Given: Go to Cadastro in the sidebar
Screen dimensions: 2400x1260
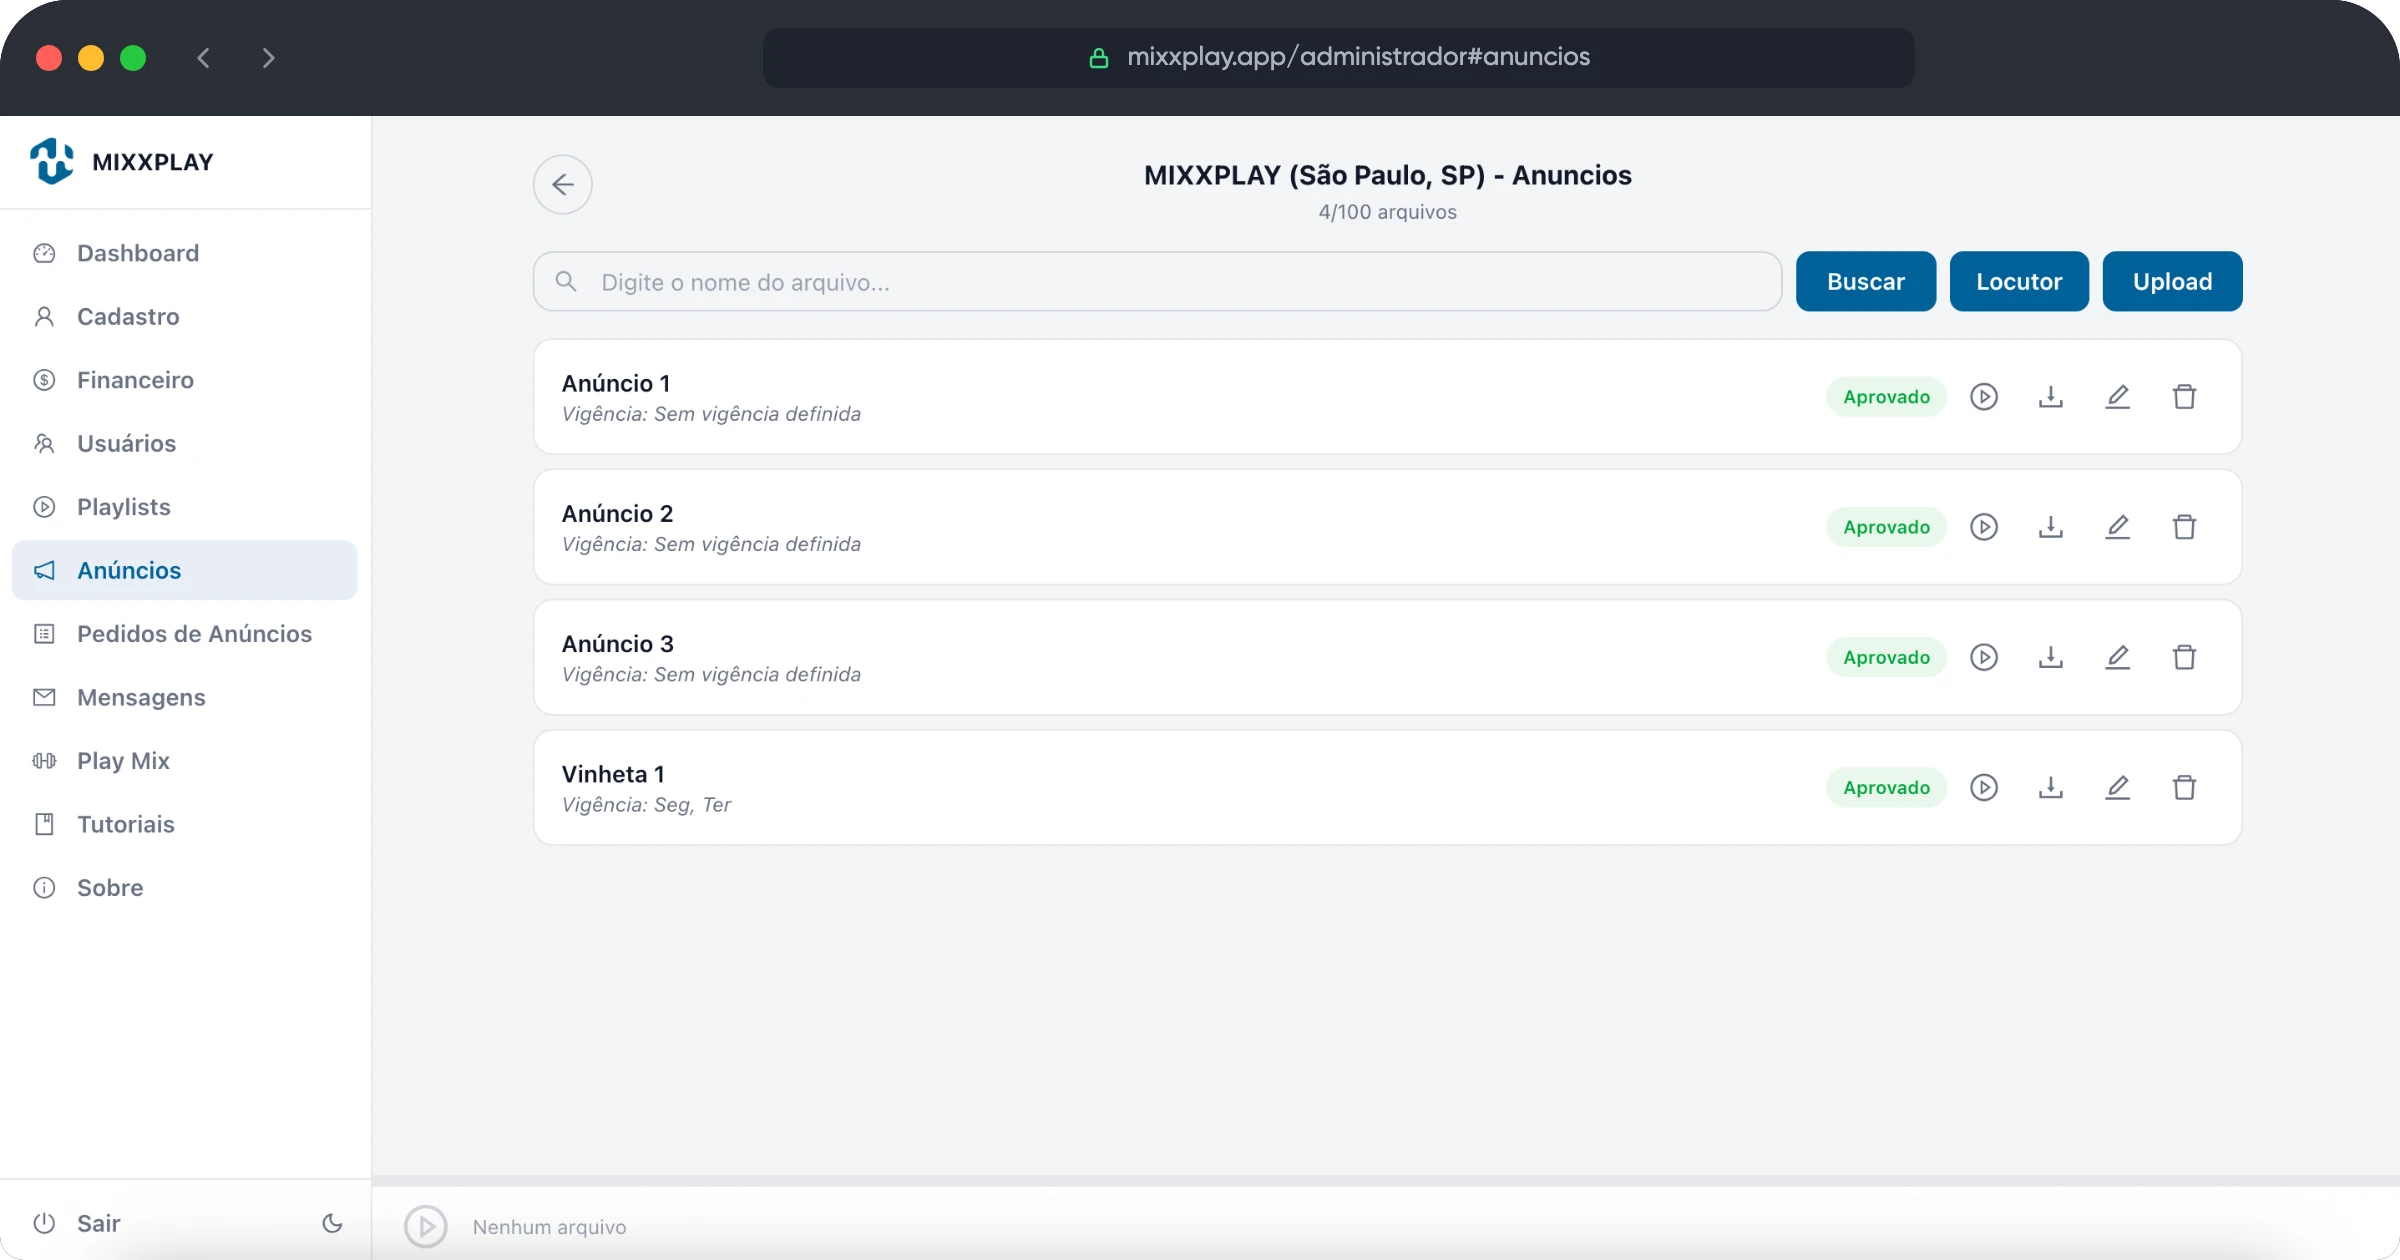Looking at the screenshot, I should coord(185,317).
